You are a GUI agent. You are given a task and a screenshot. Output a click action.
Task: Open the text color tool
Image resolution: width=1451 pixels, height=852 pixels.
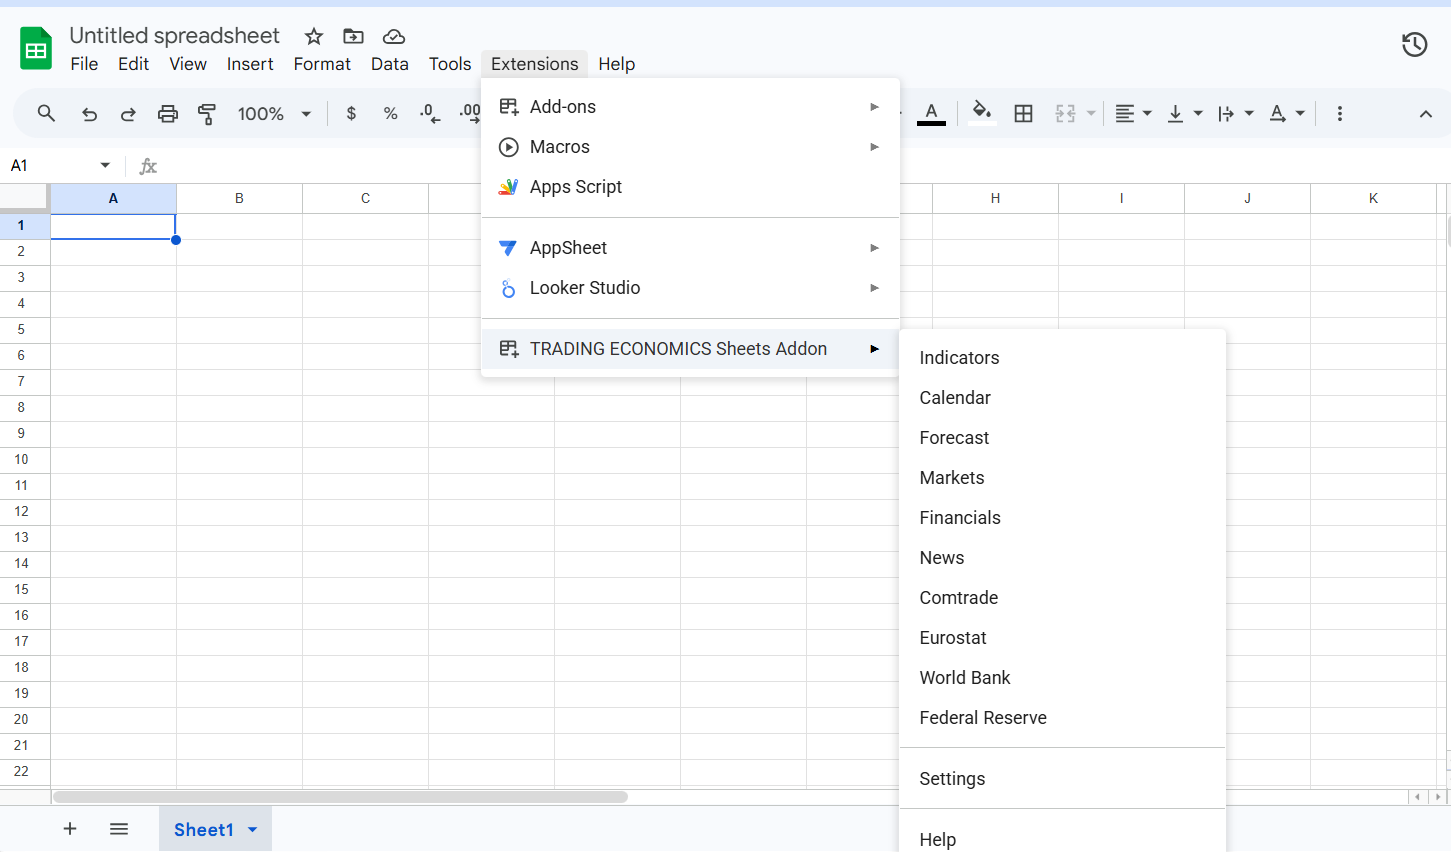click(x=931, y=113)
